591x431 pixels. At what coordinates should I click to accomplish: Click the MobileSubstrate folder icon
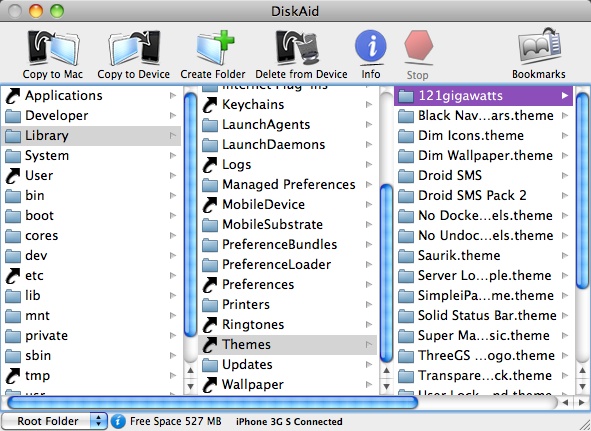tap(210, 225)
